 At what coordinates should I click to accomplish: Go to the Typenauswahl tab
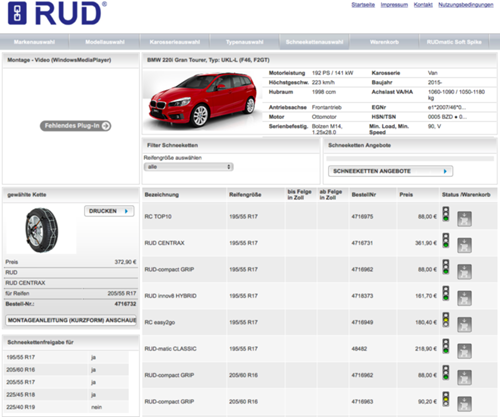[244, 42]
